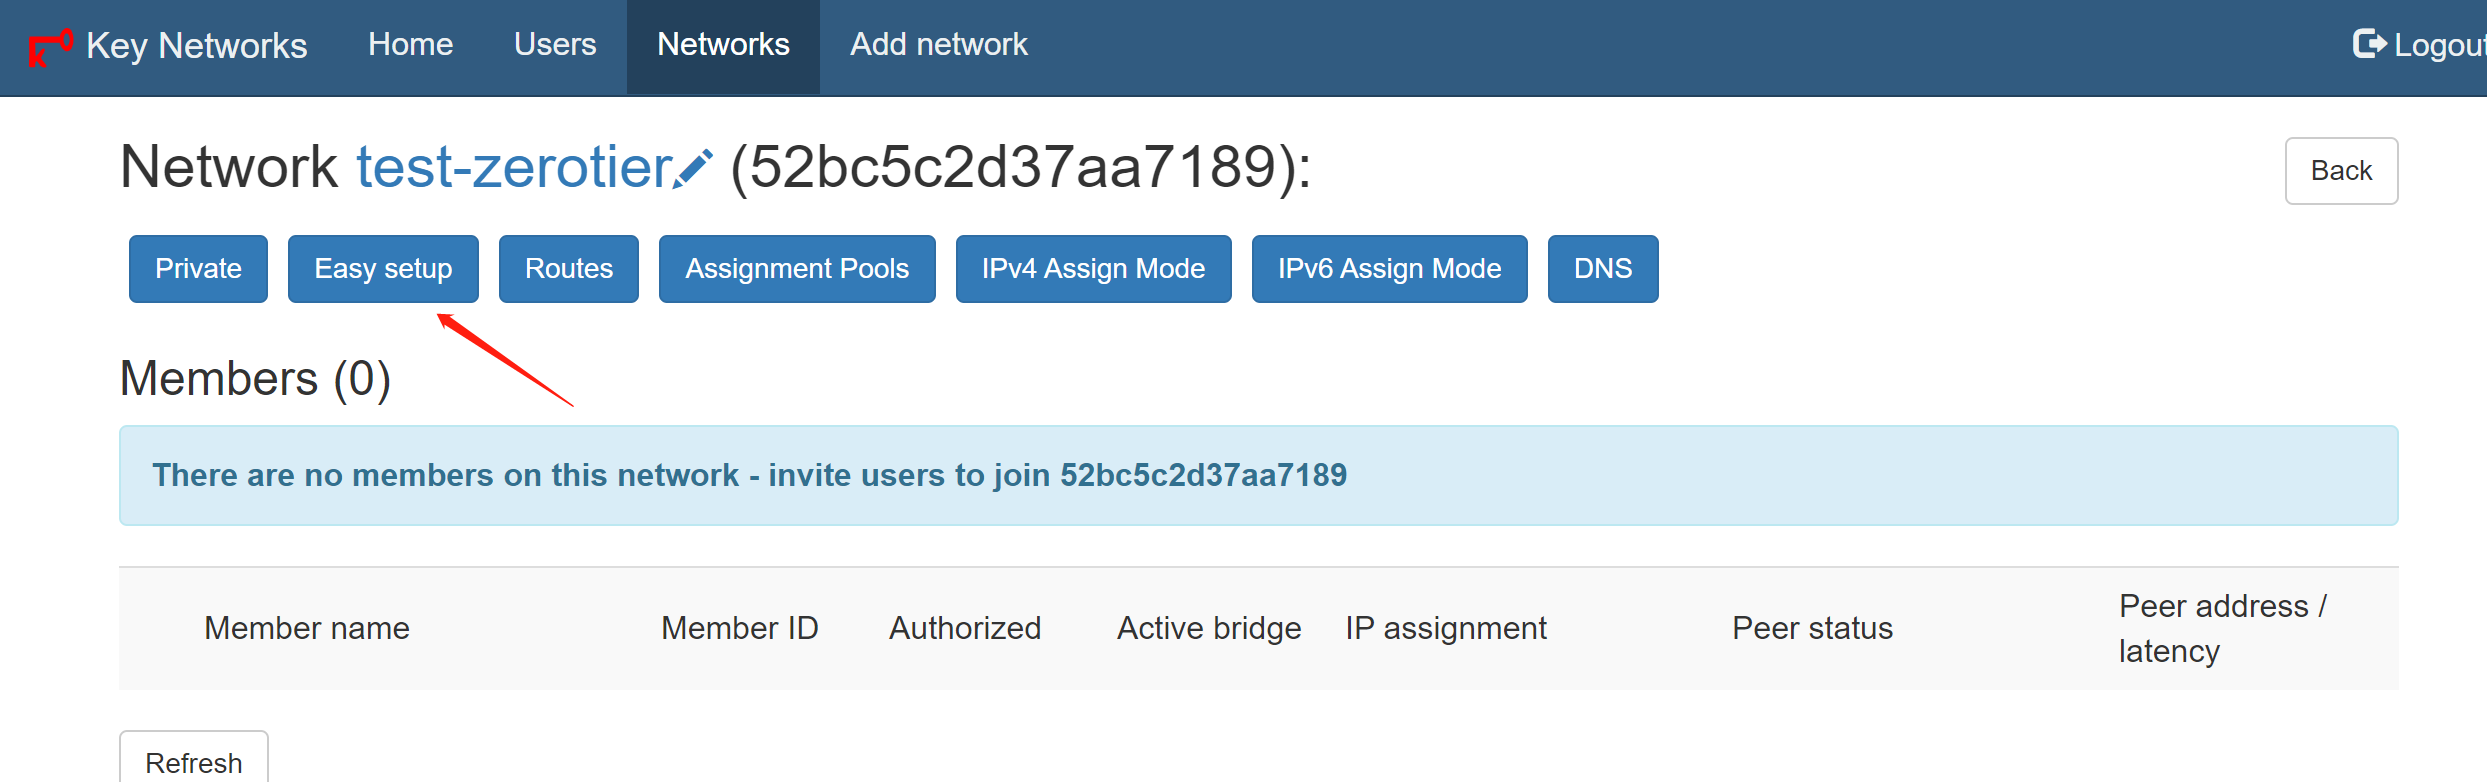Go to the Home menu item
The width and height of the screenshot is (2487, 782).
(410, 45)
